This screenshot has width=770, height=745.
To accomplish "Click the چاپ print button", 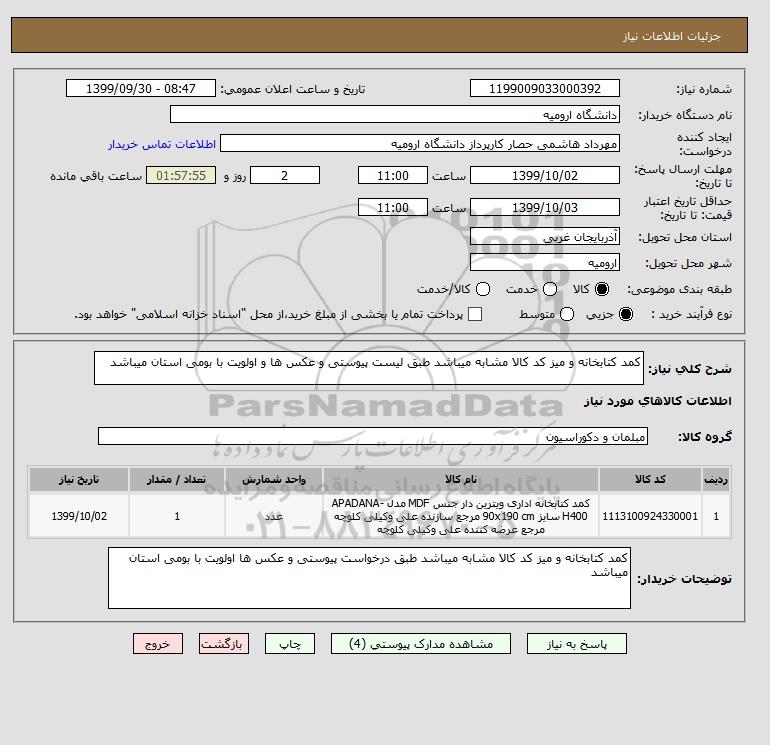I will [x=290, y=644].
